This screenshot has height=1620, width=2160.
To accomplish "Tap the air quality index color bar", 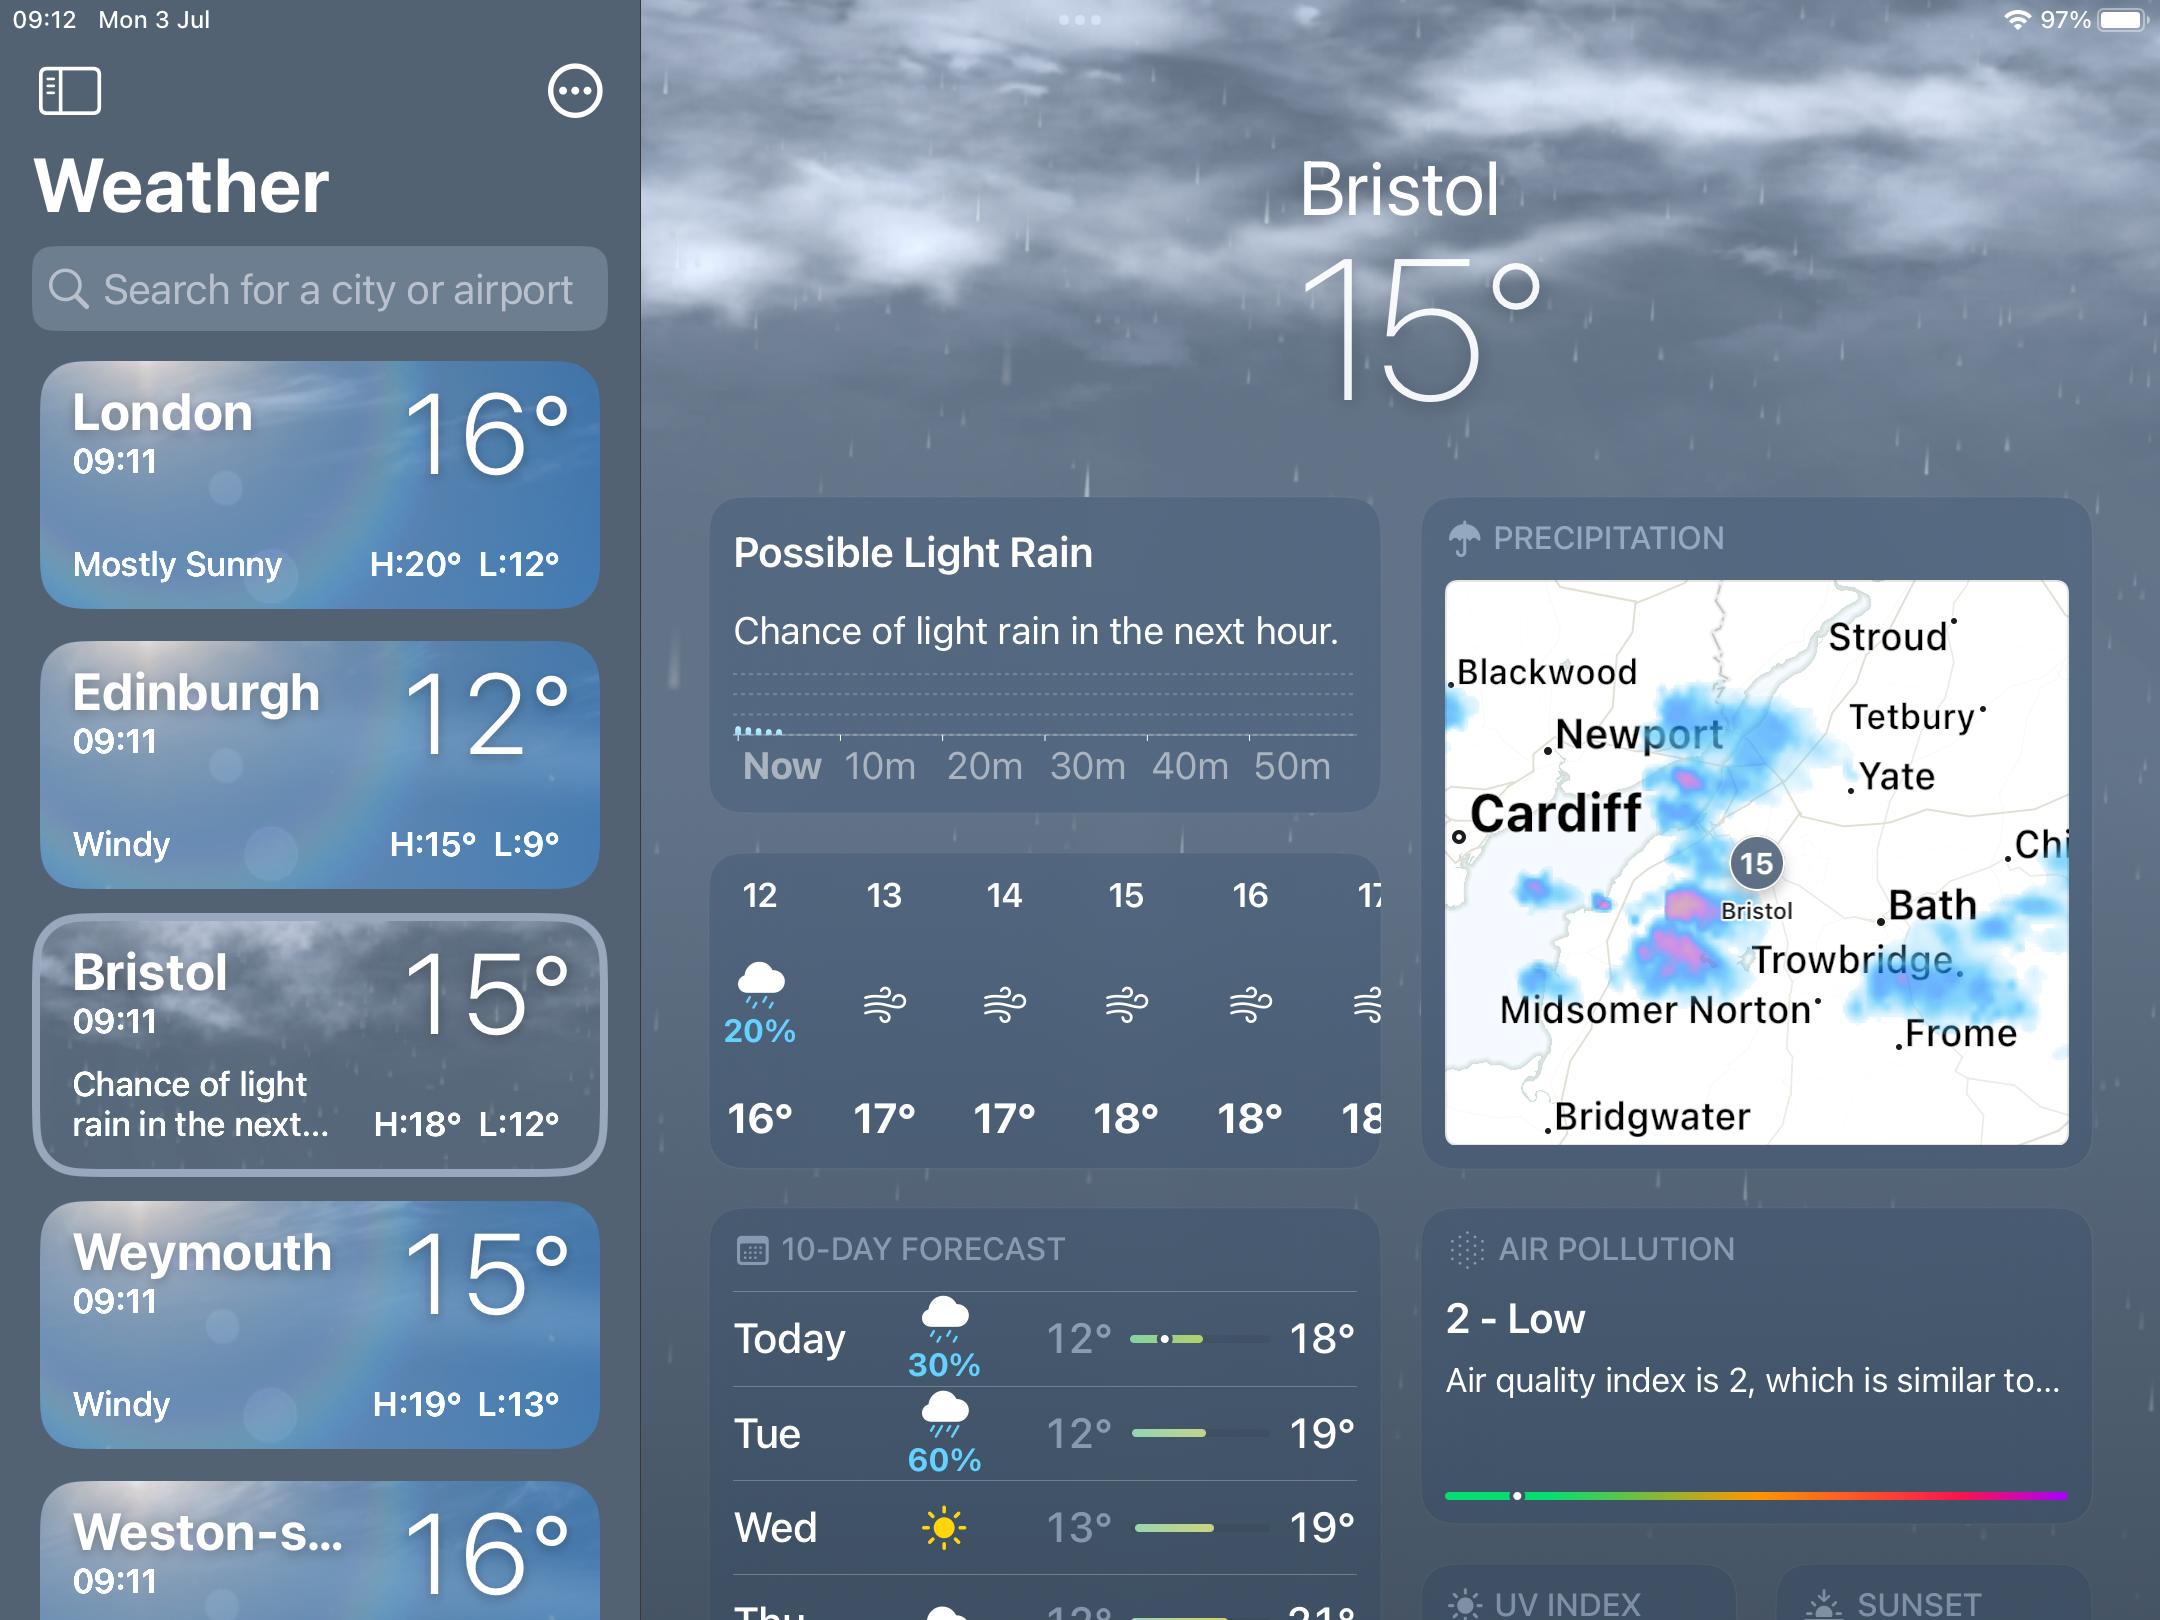I will 1756,1496.
